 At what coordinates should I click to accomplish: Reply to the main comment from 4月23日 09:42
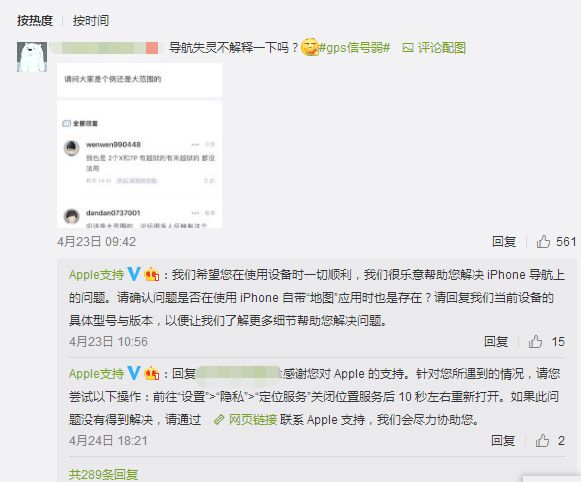coord(504,242)
